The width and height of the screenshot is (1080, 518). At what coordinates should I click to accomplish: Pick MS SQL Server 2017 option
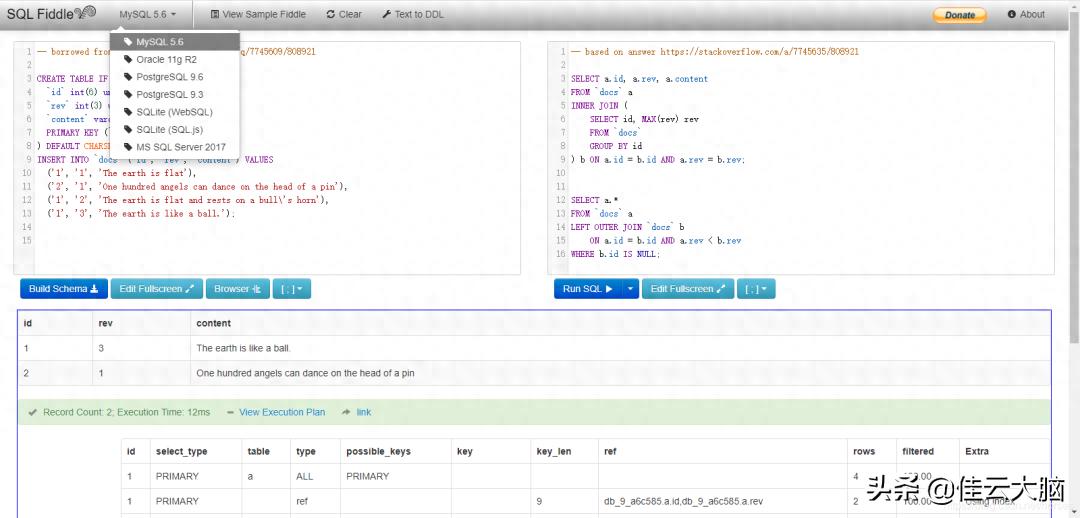click(181, 147)
